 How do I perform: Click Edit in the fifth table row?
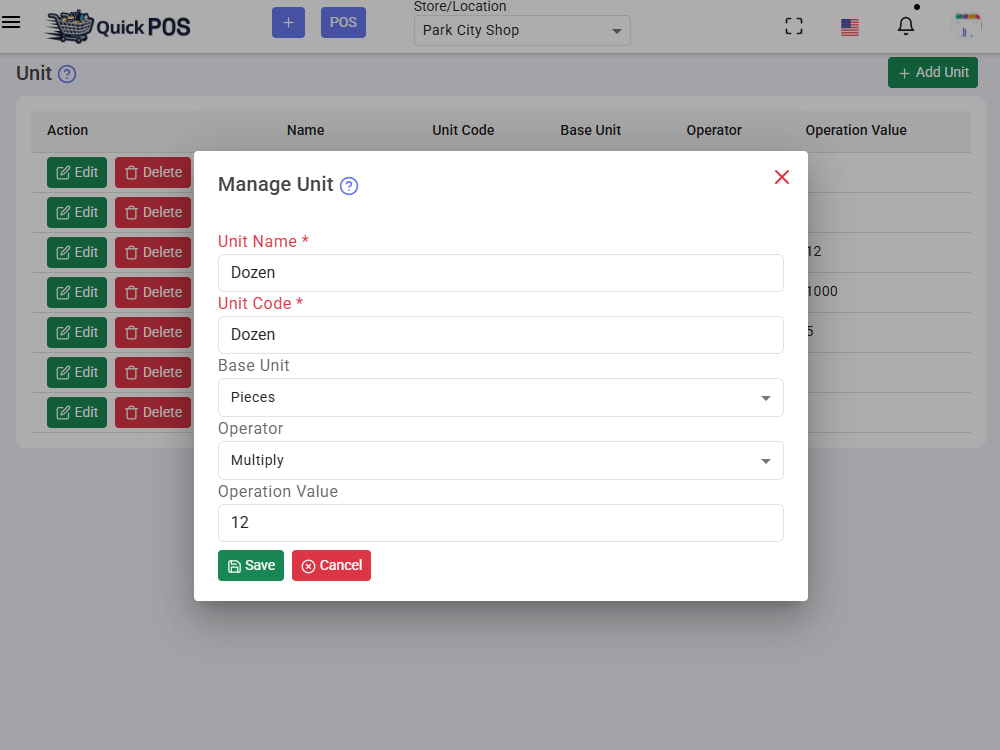point(77,332)
